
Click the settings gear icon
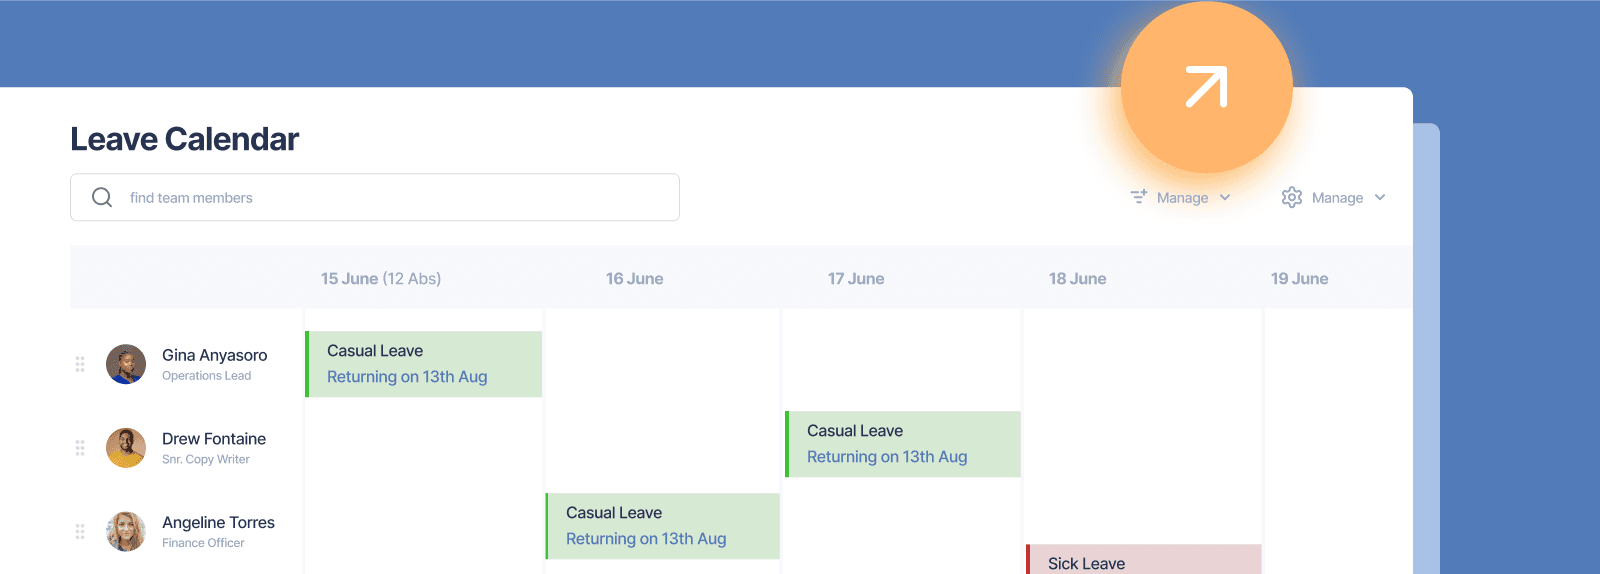(x=1292, y=197)
